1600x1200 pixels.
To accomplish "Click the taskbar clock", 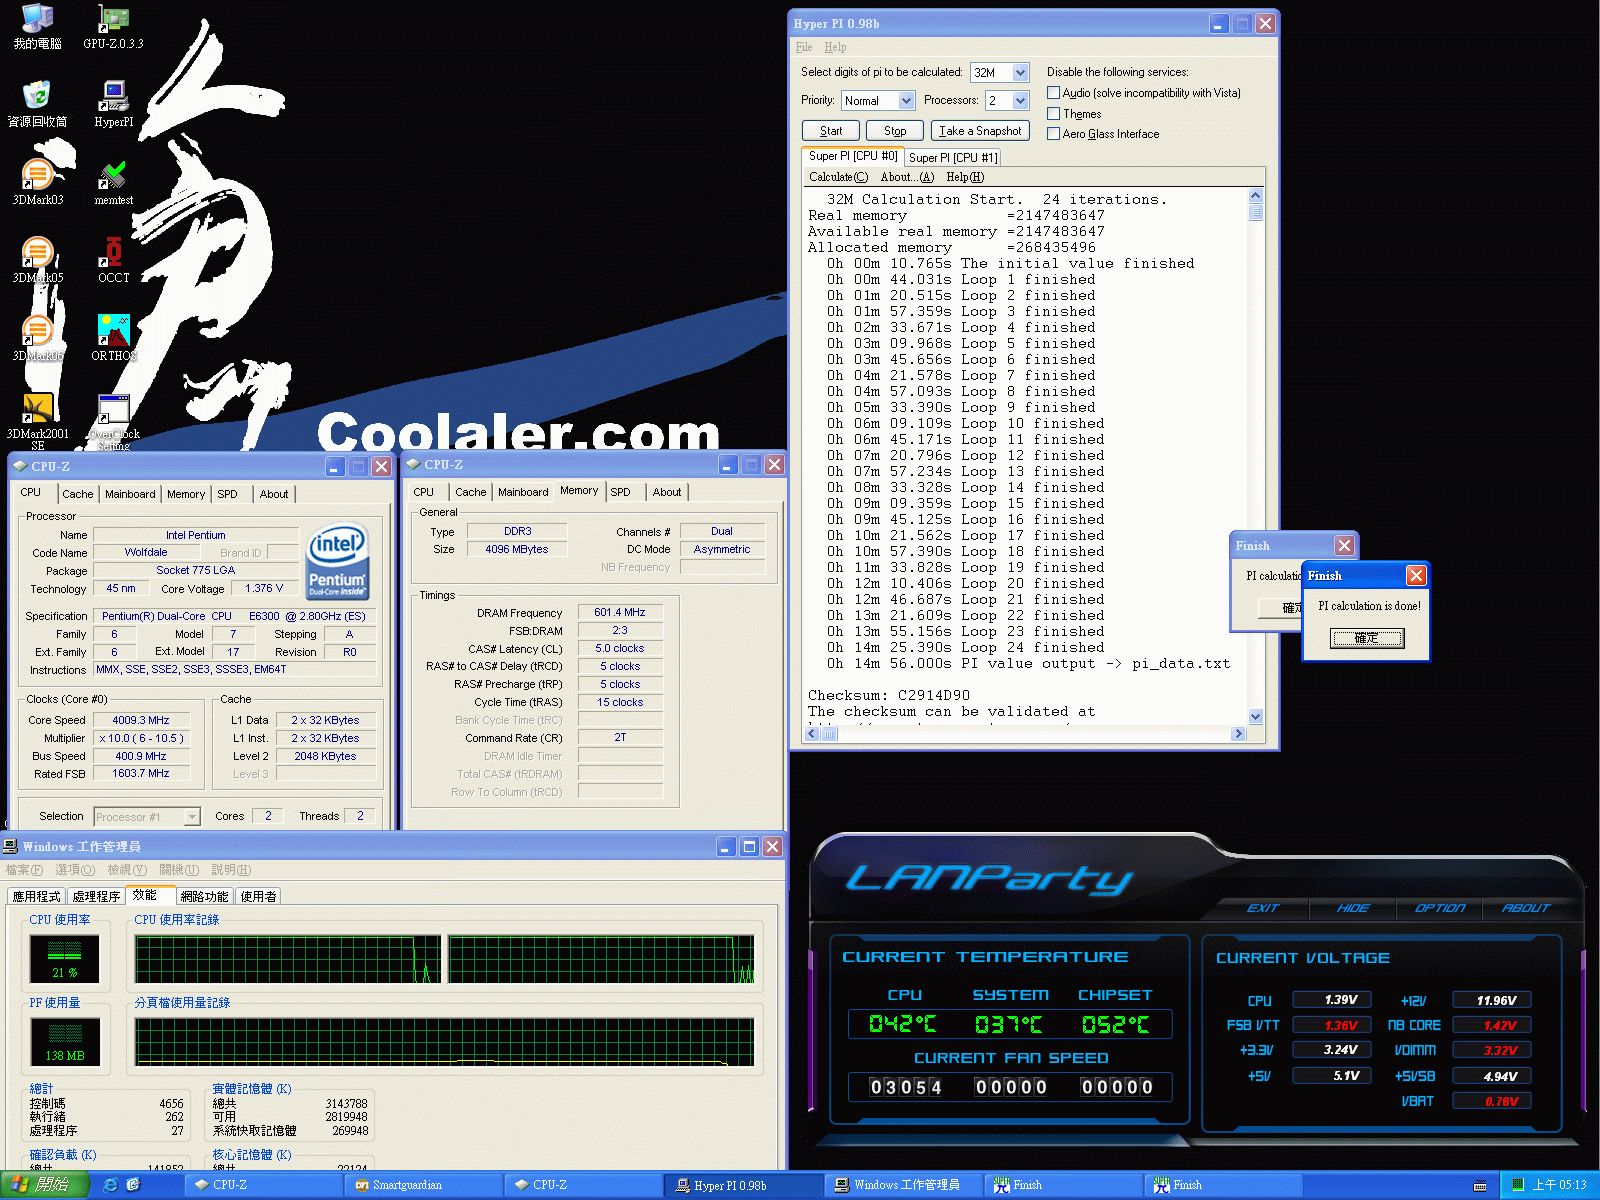I will [1560, 1185].
